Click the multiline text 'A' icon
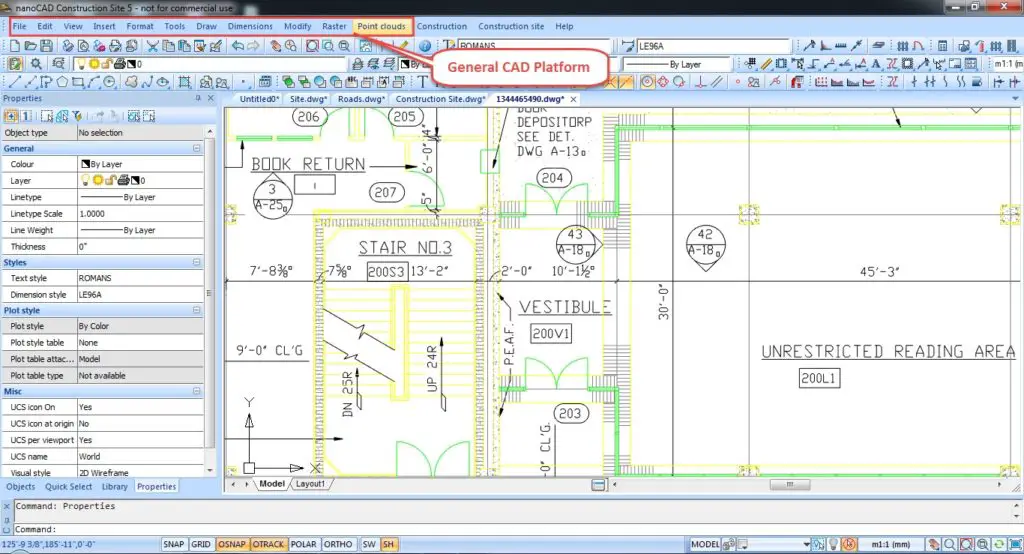1024x554 pixels. coord(876,64)
